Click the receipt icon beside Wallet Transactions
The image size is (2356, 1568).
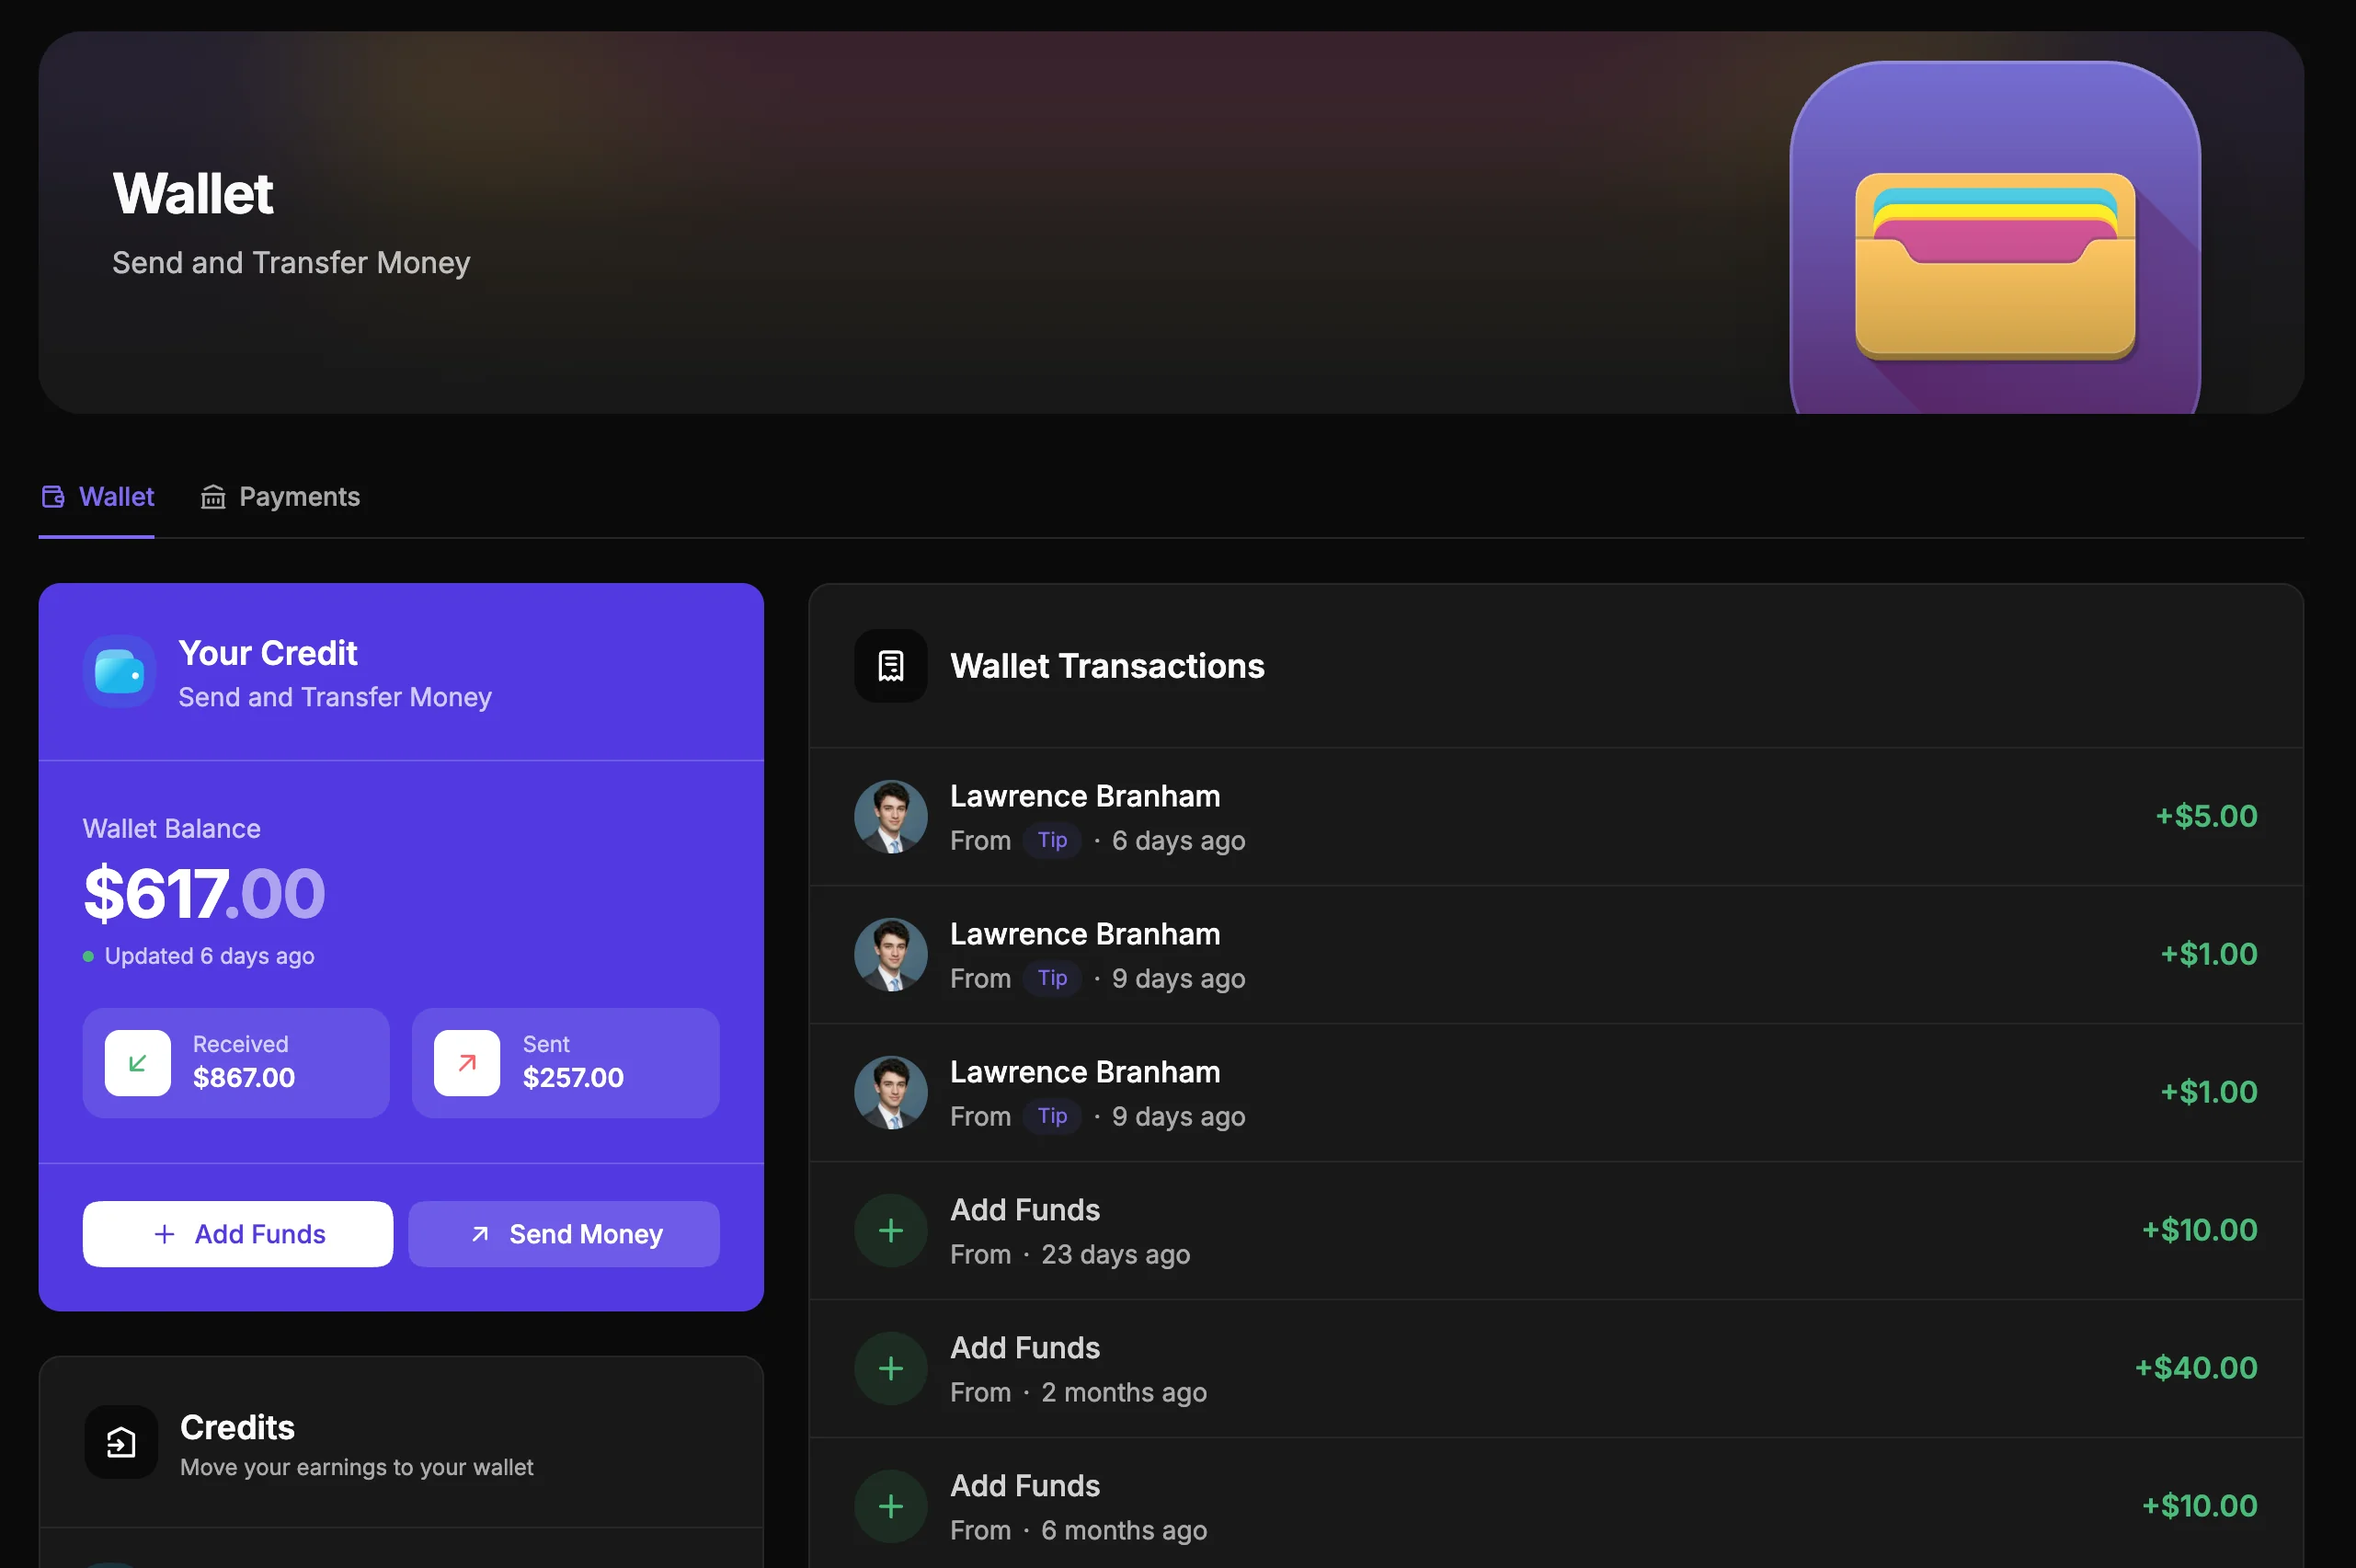pos(891,666)
